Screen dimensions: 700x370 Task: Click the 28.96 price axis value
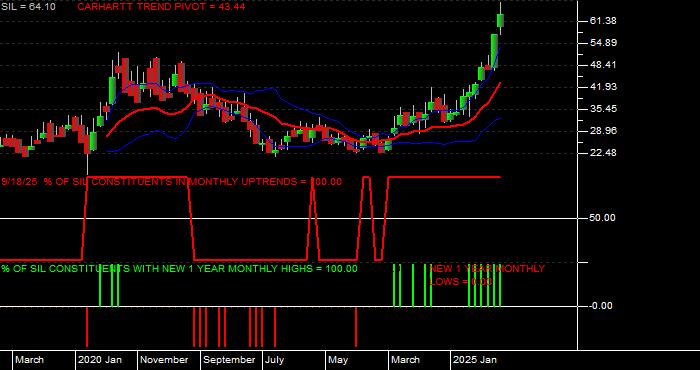(603, 130)
